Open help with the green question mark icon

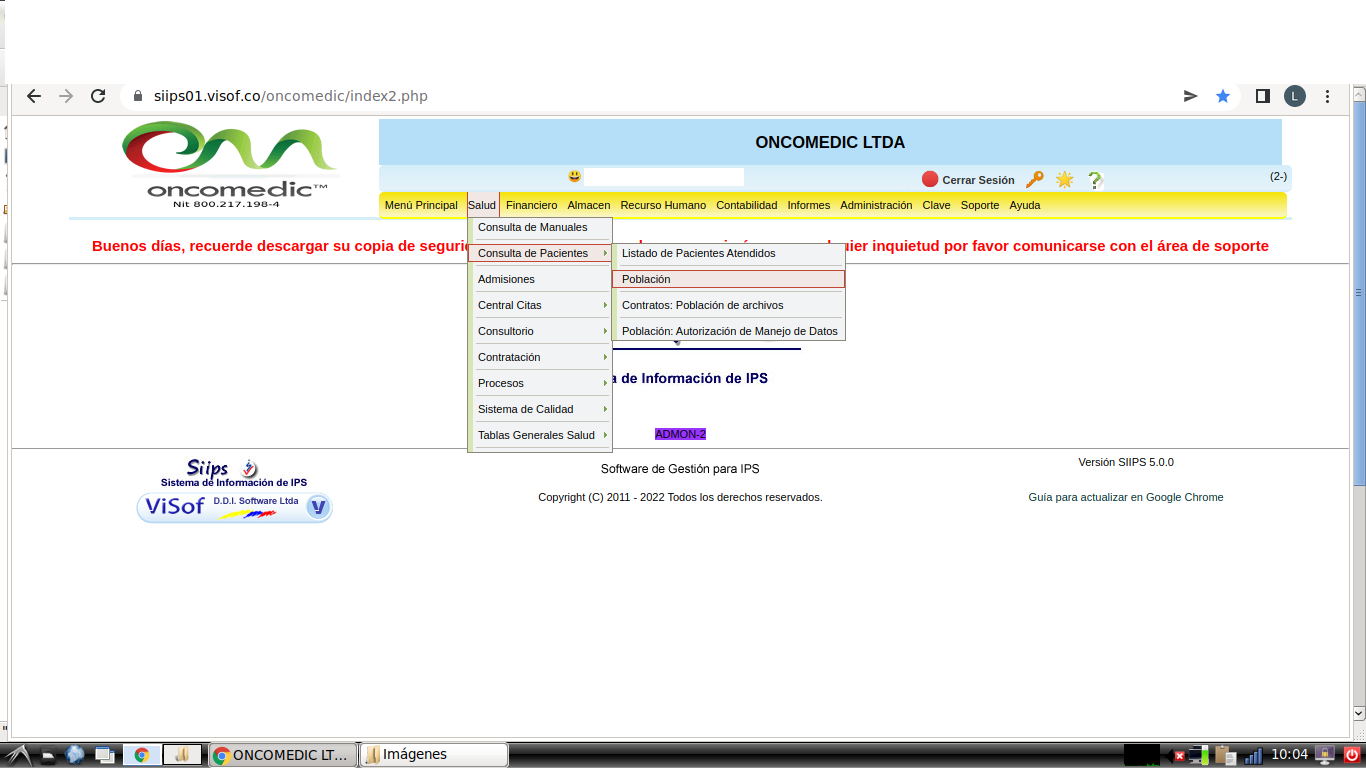pos(1094,180)
